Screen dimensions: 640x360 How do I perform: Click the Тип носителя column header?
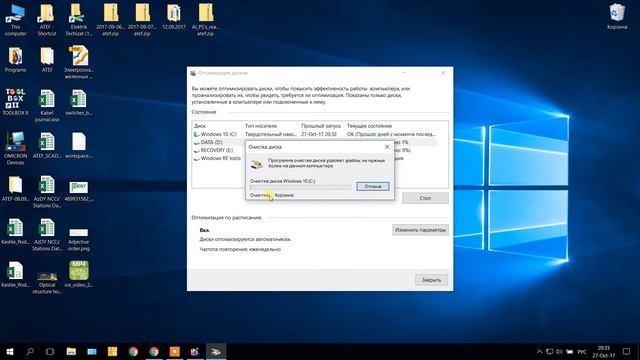[261, 126]
